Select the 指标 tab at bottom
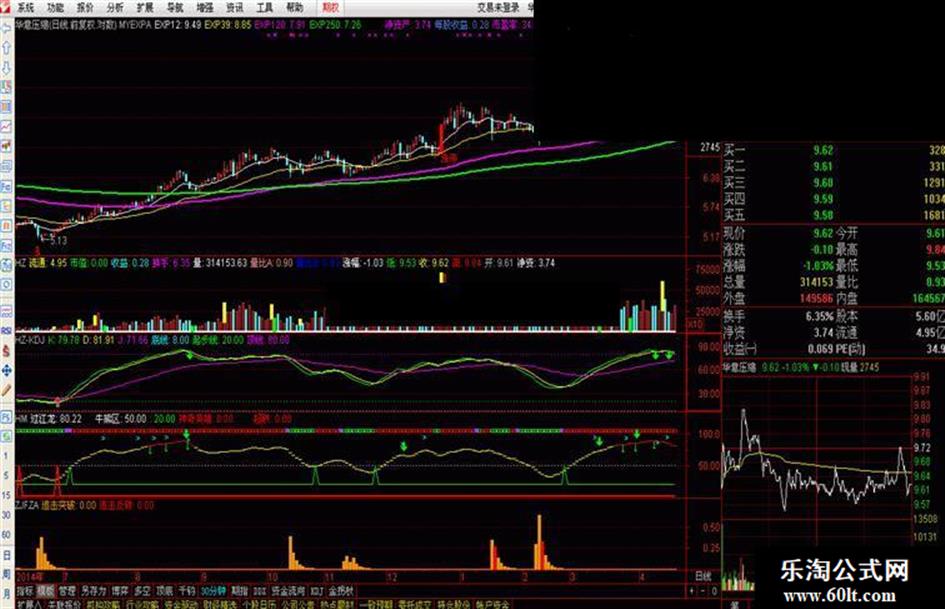 [x=25, y=590]
